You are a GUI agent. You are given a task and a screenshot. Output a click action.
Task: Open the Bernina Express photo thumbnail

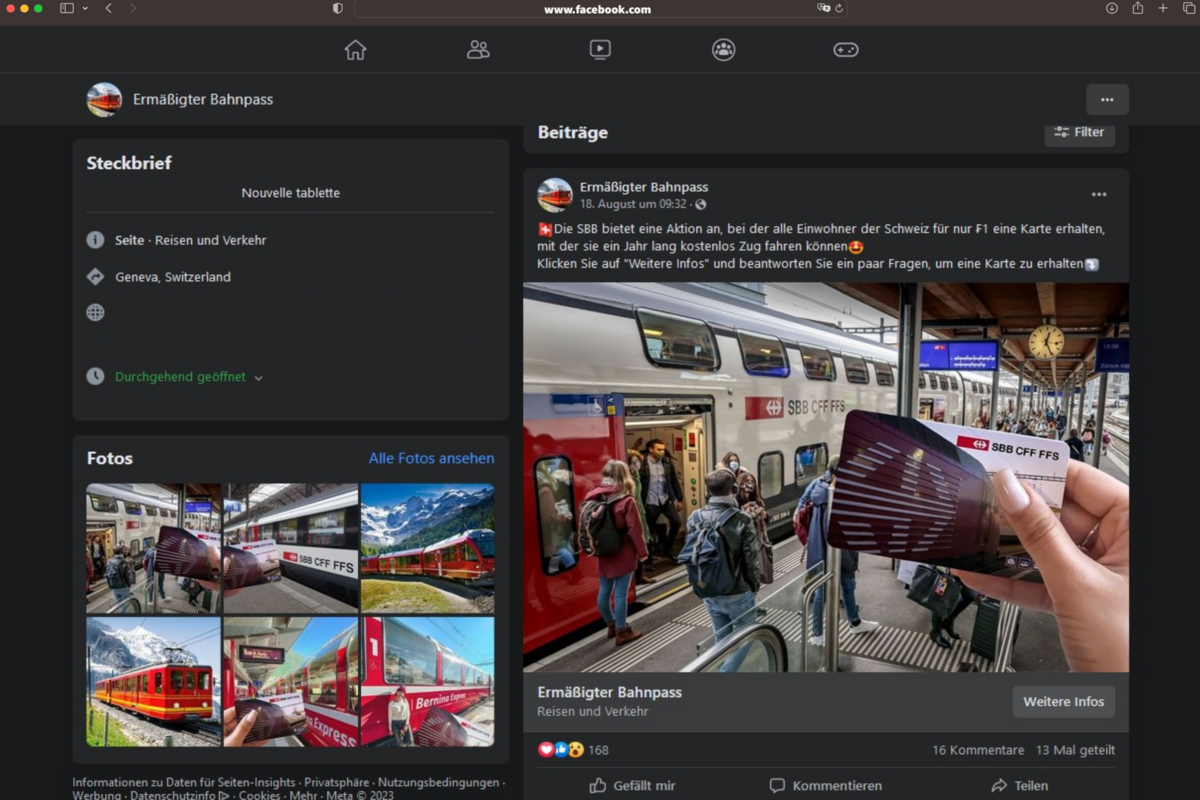(x=427, y=681)
